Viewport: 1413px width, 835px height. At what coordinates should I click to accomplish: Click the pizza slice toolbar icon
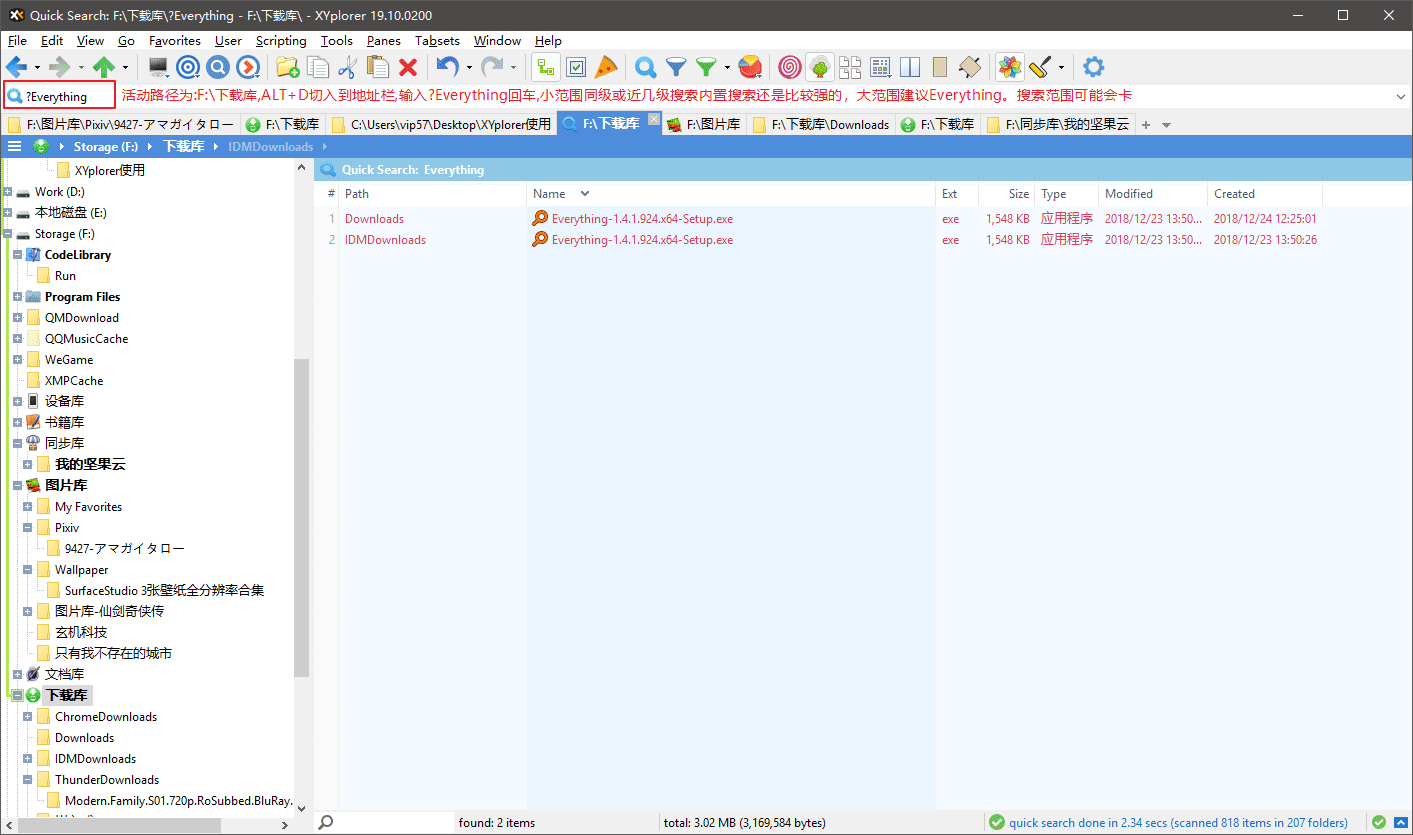tap(606, 67)
